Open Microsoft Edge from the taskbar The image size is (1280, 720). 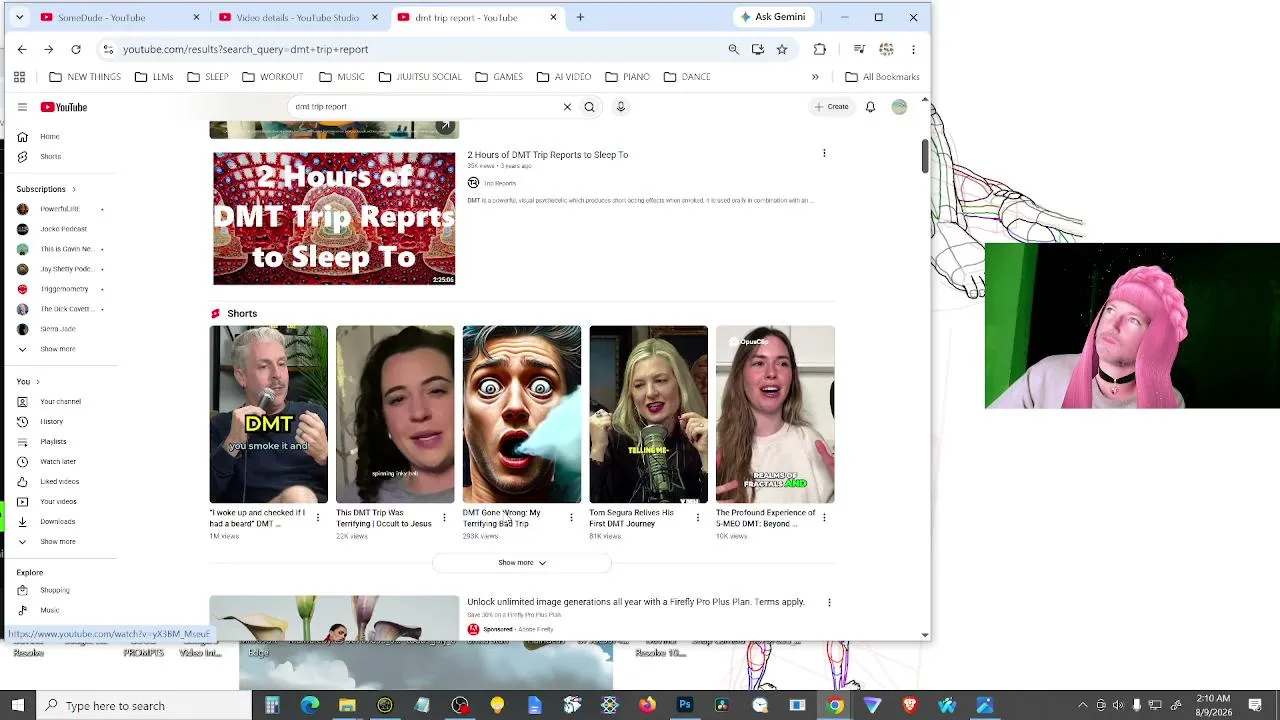(x=310, y=706)
